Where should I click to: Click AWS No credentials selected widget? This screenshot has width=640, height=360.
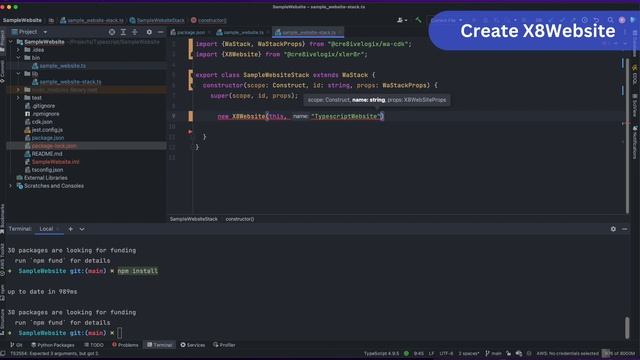pyautogui.click(x=567, y=353)
